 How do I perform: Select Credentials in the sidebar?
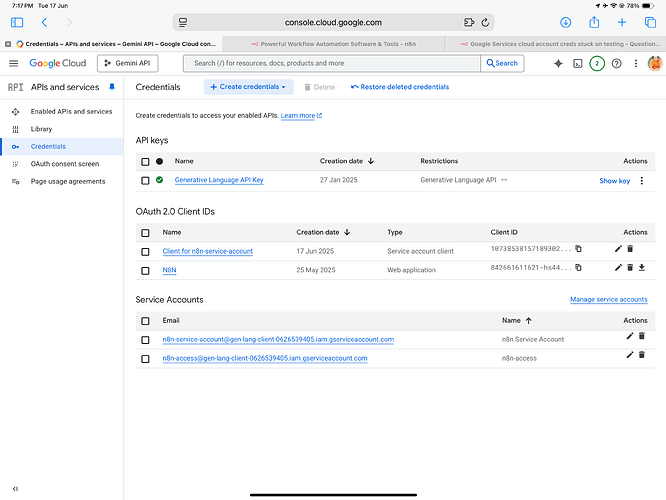[x=62, y=147]
